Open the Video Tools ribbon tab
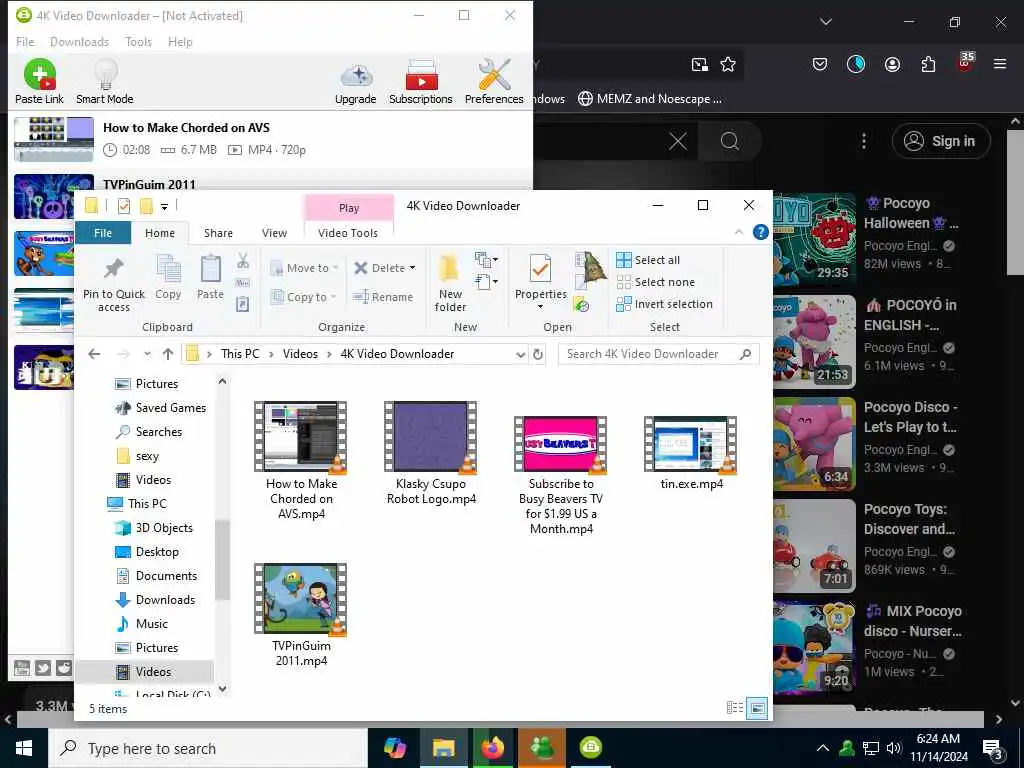The height and width of the screenshot is (768, 1024). (x=348, y=233)
